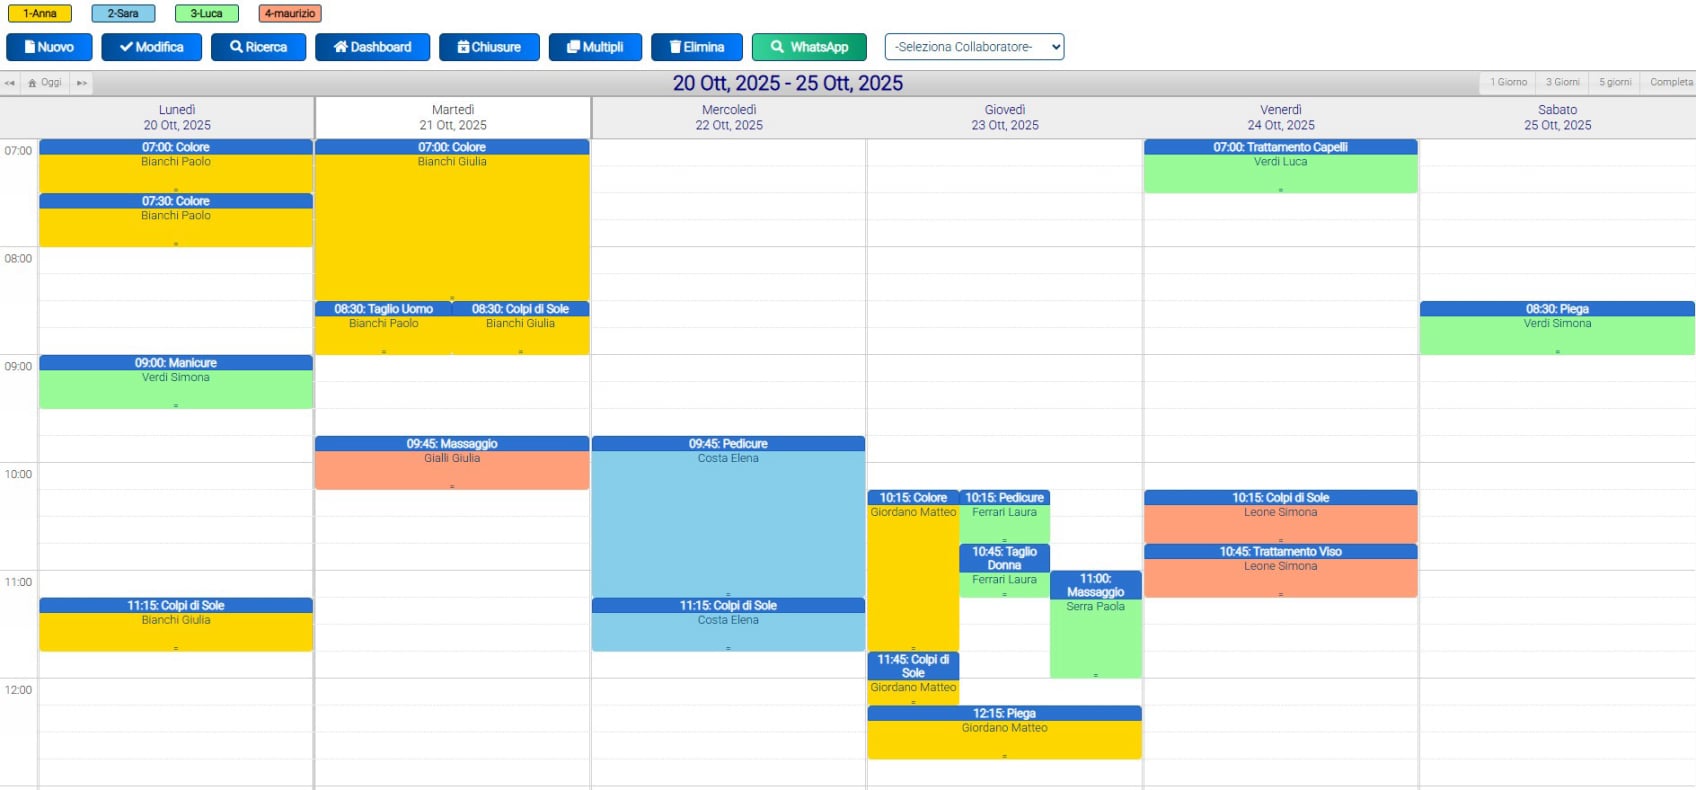Open Ricerca search tool
This screenshot has width=1696, height=790.
[258, 47]
